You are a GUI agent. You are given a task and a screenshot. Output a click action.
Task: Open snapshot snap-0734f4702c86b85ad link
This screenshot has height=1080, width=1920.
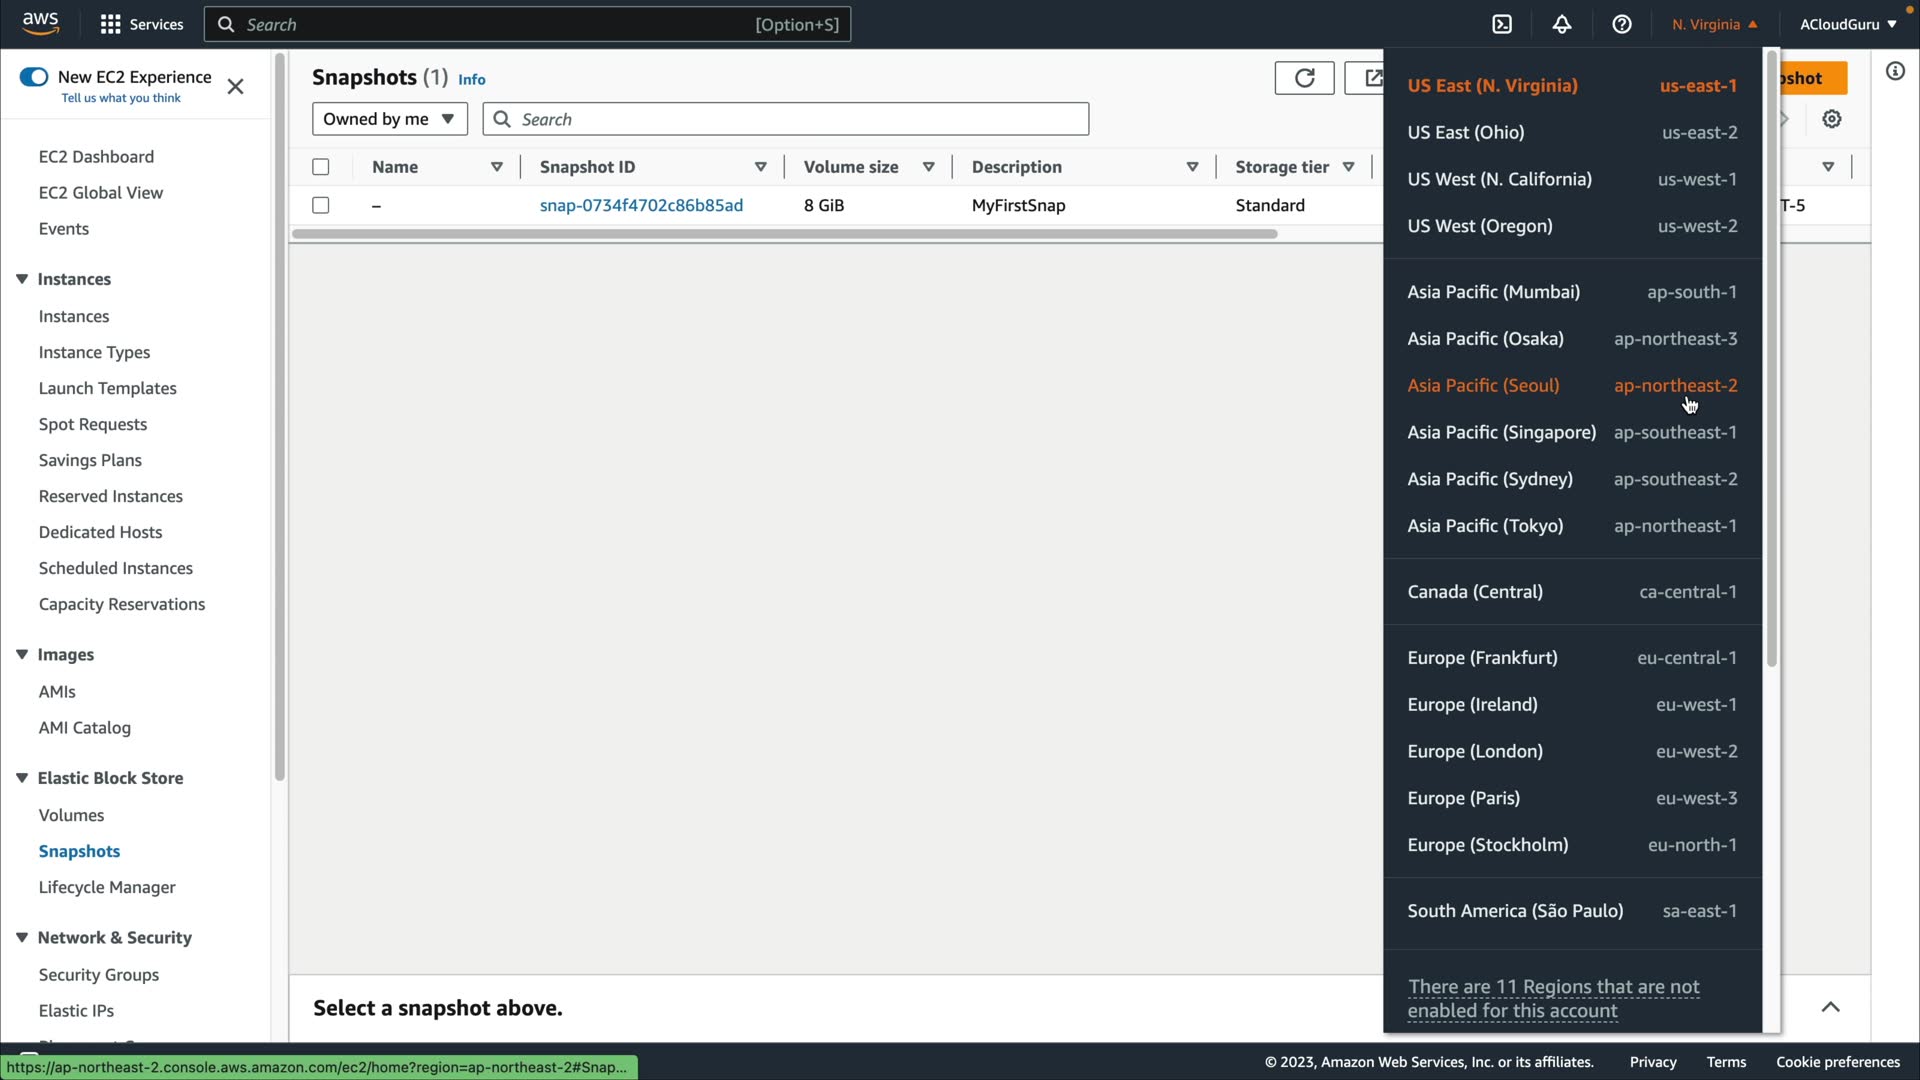(641, 205)
